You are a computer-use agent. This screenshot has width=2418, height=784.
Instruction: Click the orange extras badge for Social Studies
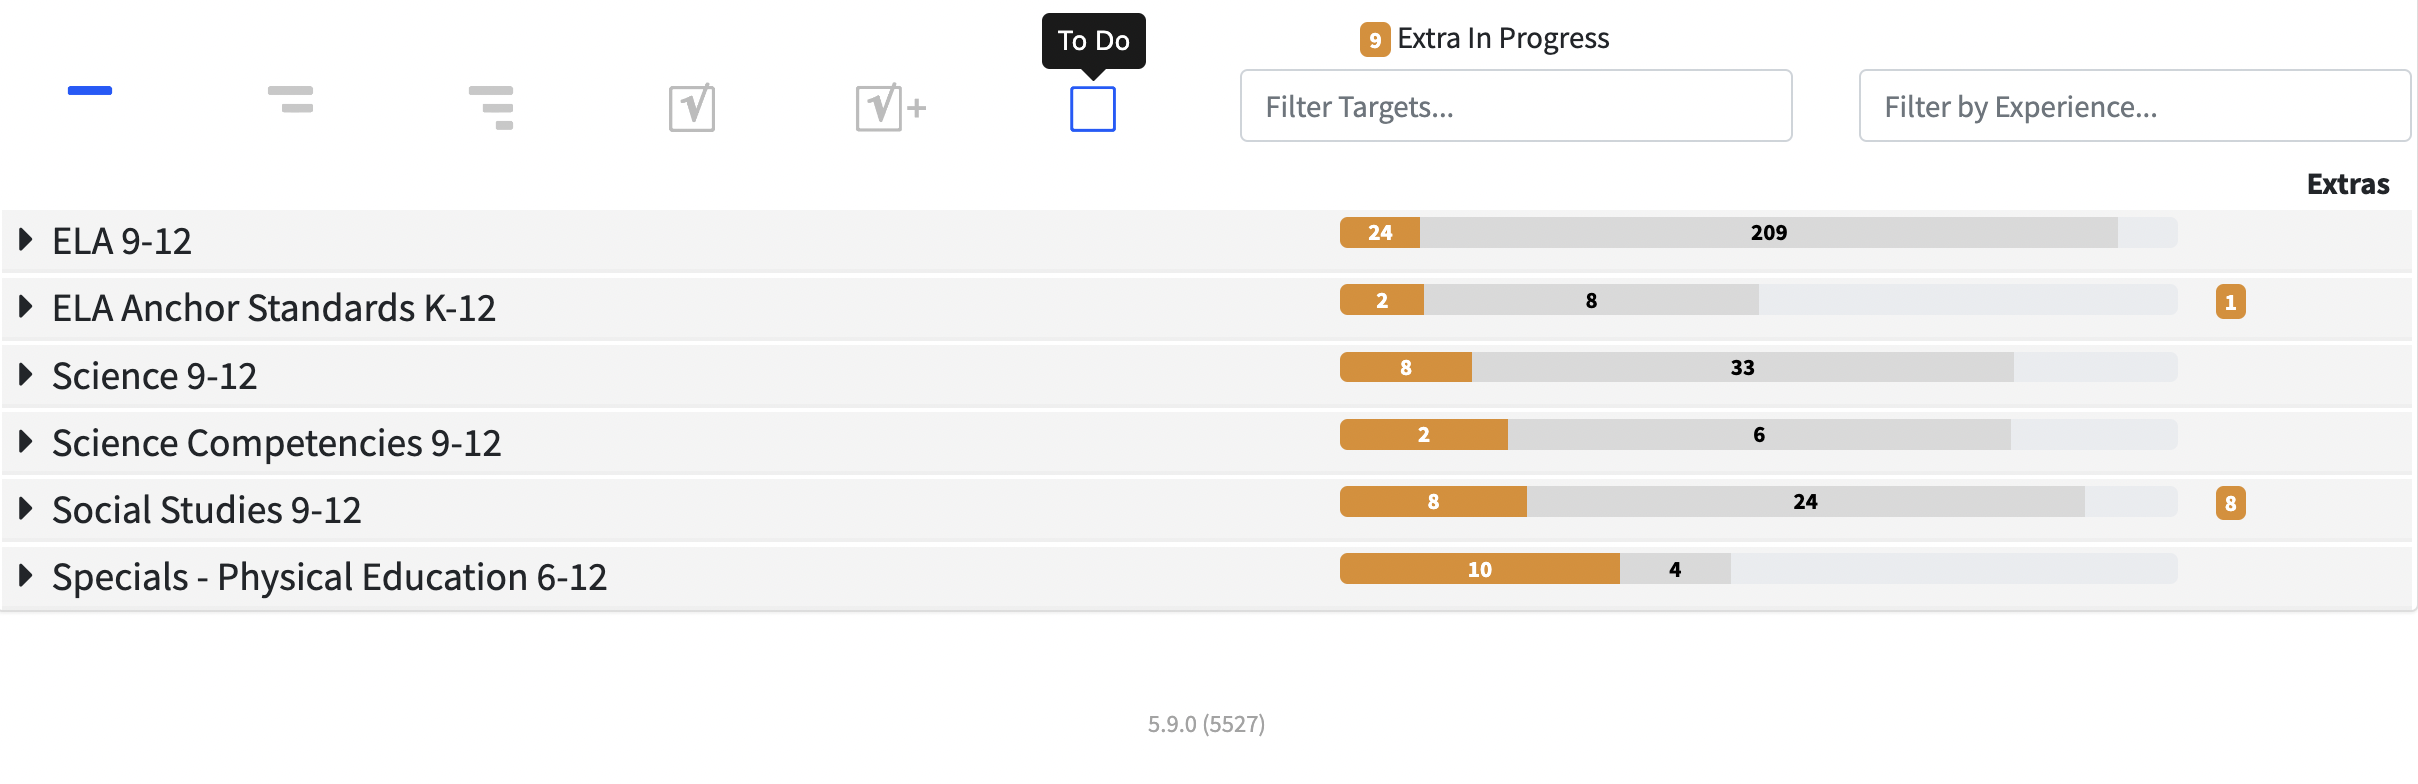coord(2230,503)
